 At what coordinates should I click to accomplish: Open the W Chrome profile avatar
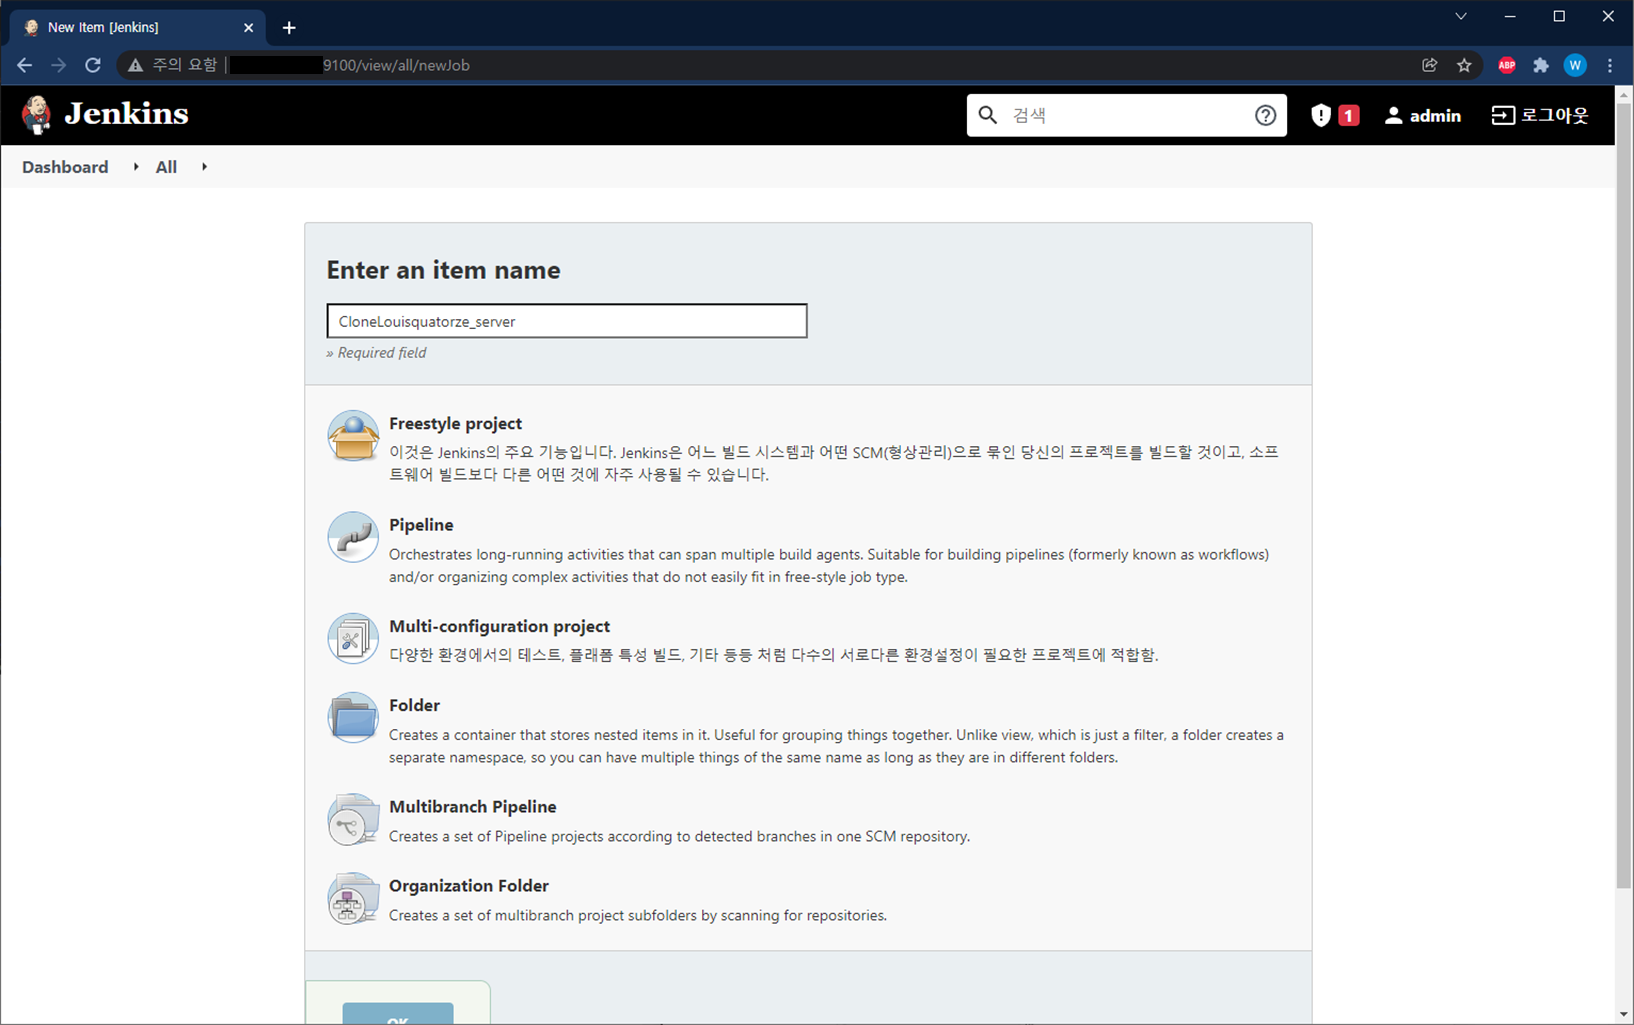click(x=1575, y=65)
